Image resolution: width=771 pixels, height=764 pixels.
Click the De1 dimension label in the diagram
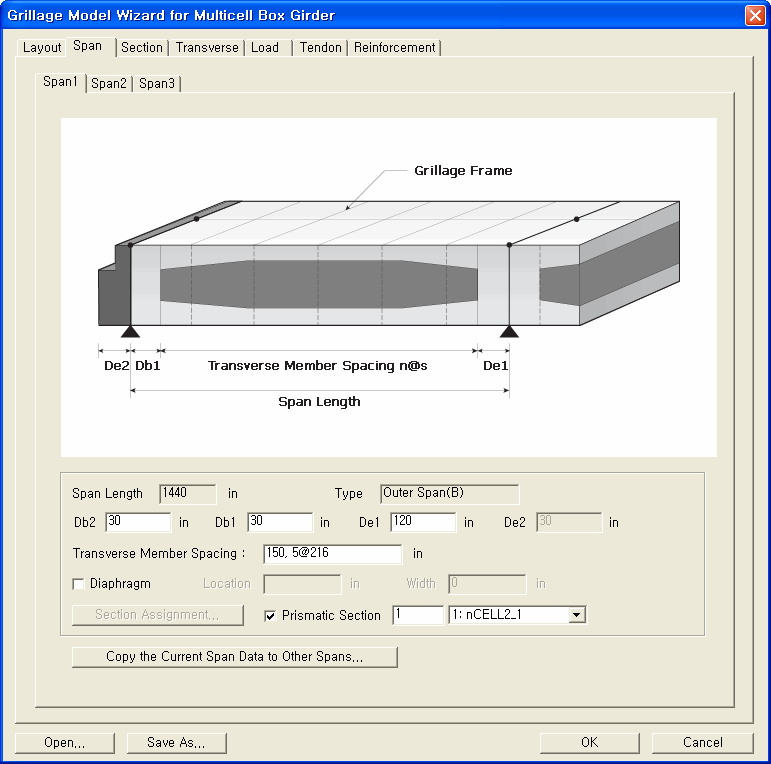click(495, 366)
